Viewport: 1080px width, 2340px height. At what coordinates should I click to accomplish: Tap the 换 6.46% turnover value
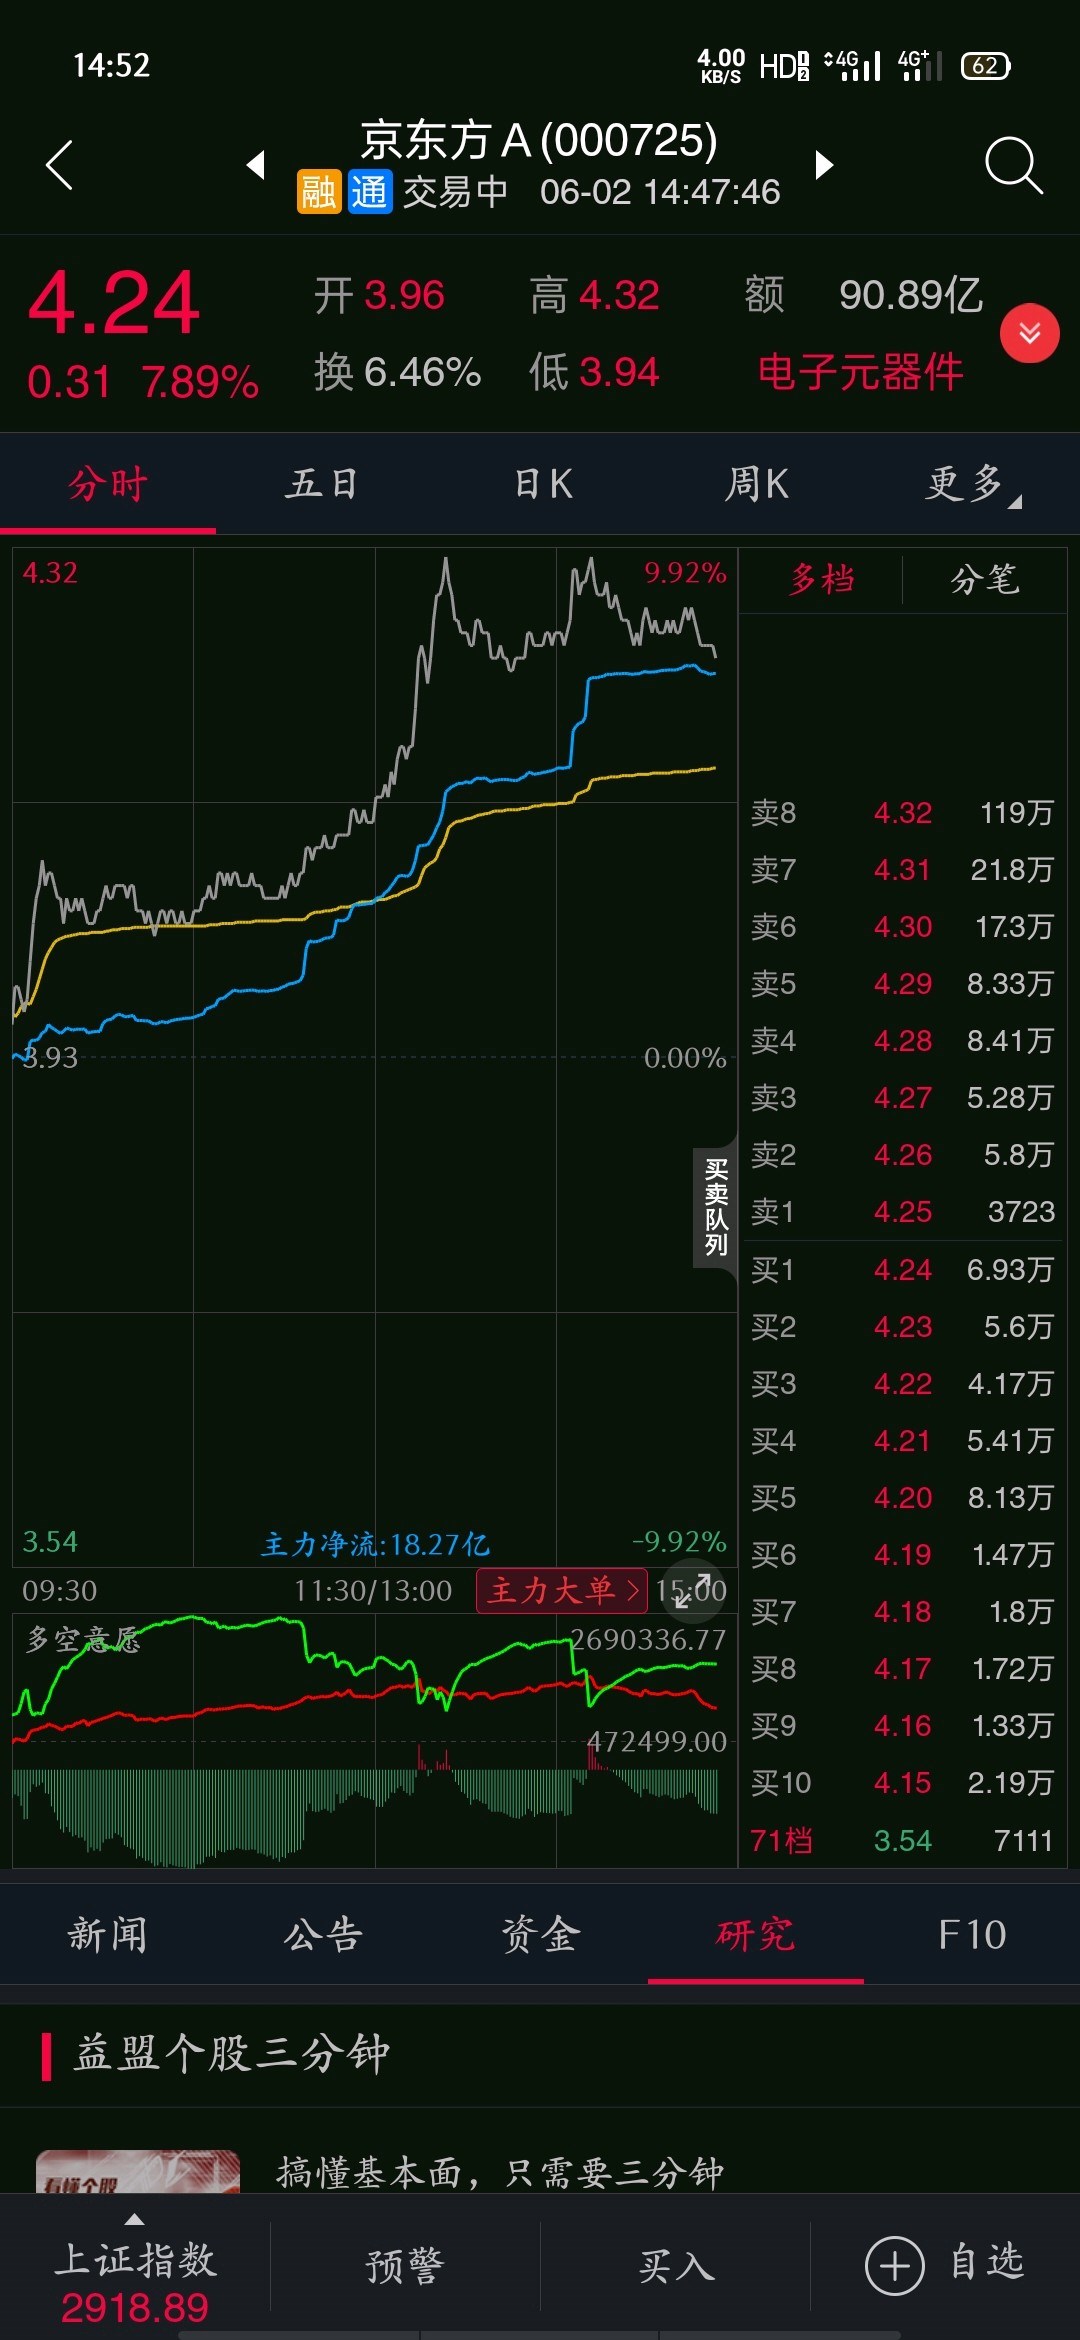[x=398, y=372]
